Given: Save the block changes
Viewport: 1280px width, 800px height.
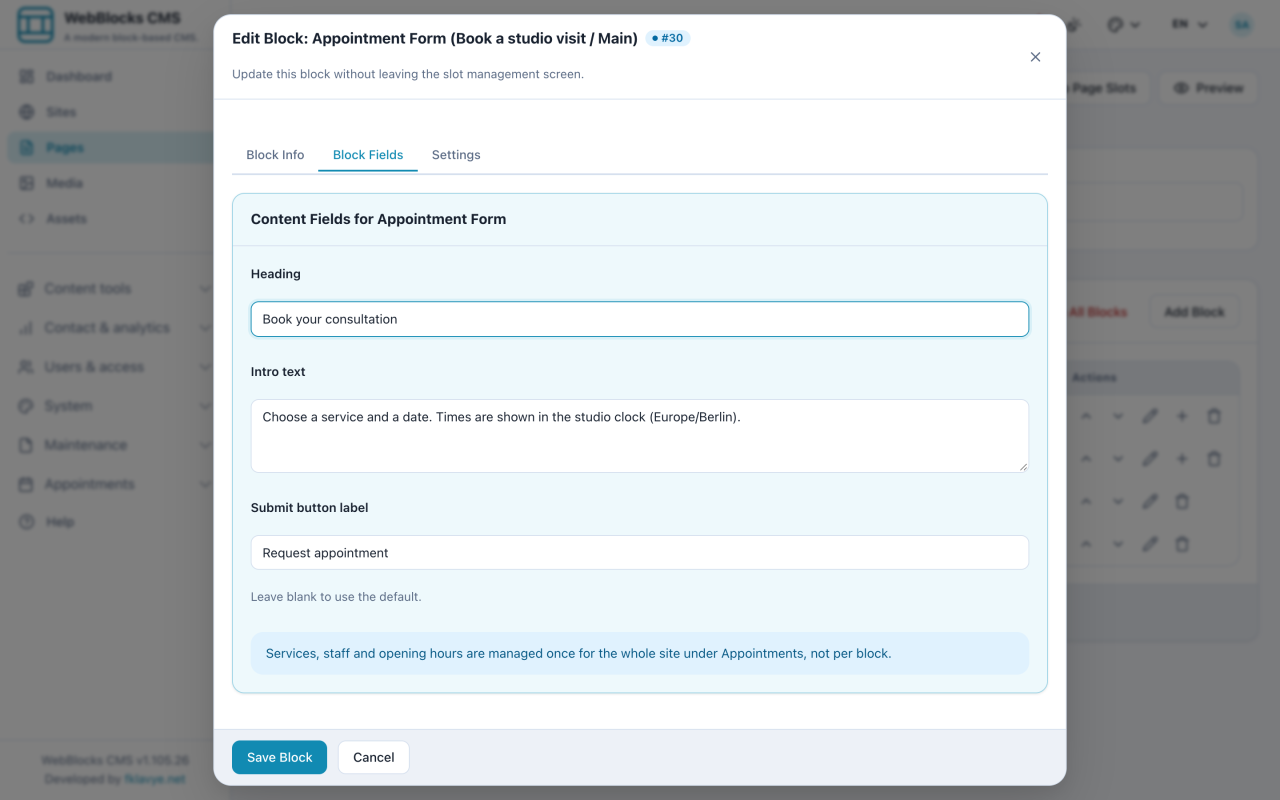Looking at the screenshot, I should tap(280, 757).
